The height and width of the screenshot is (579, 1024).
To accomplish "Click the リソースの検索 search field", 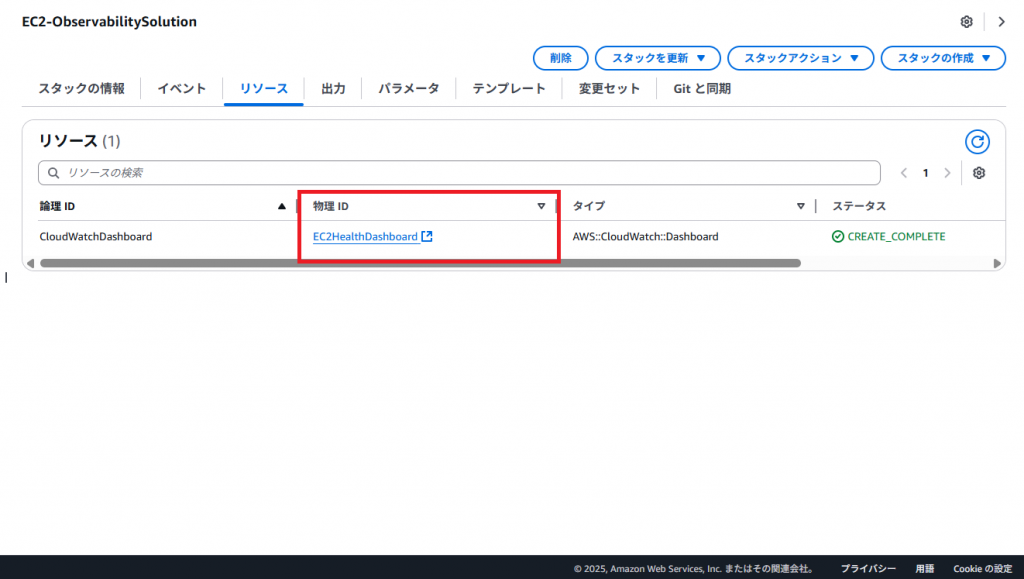I will point(460,173).
